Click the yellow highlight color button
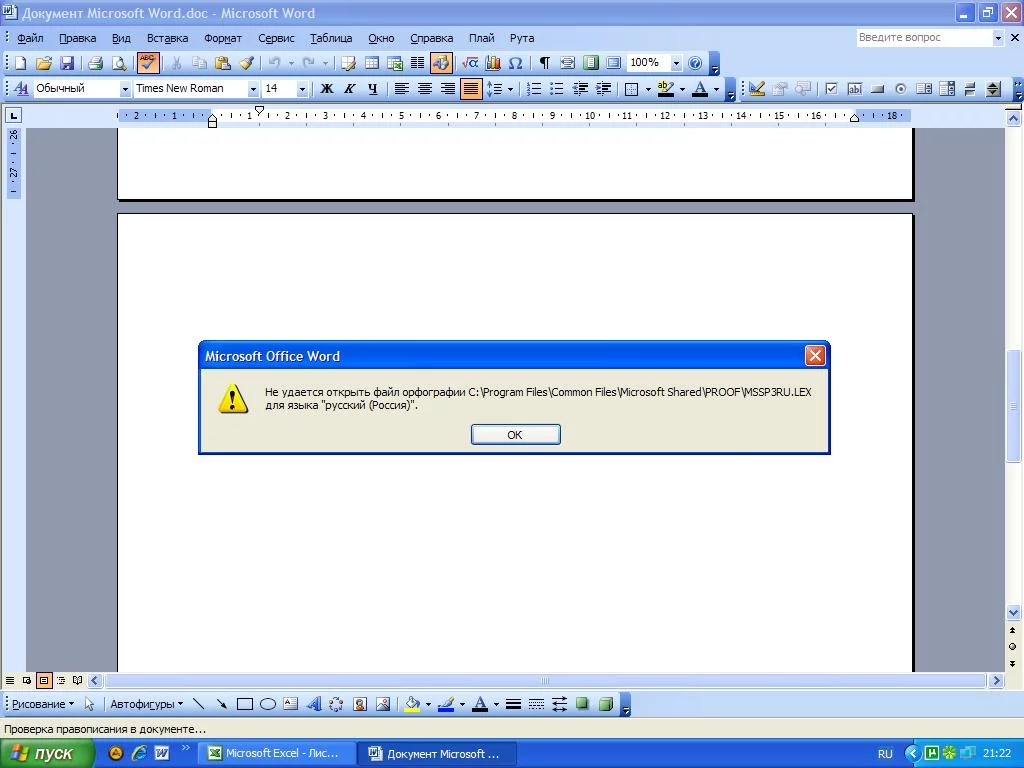The height and width of the screenshot is (768, 1024). pyautogui.click(x=665, y=89)
